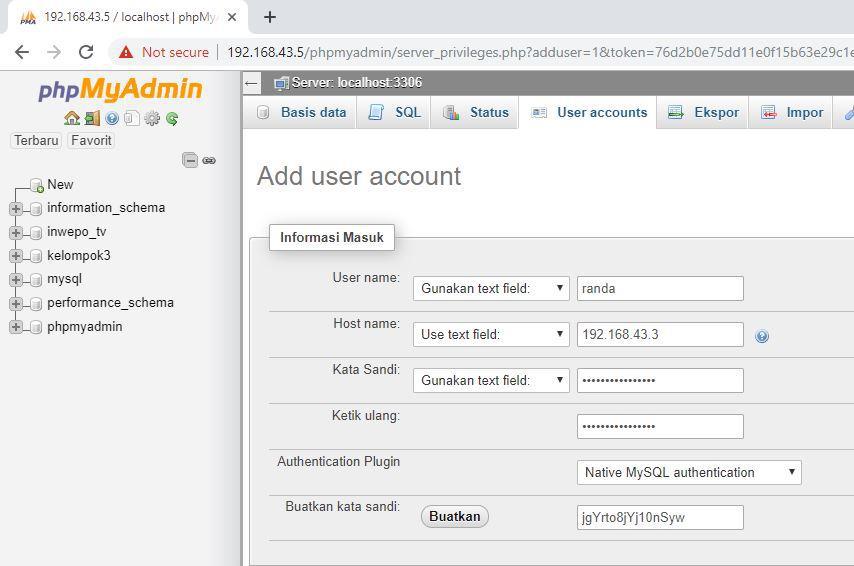Click the link with main panel icon
This screenshot has width=854, height=566.
coord(209,160)
